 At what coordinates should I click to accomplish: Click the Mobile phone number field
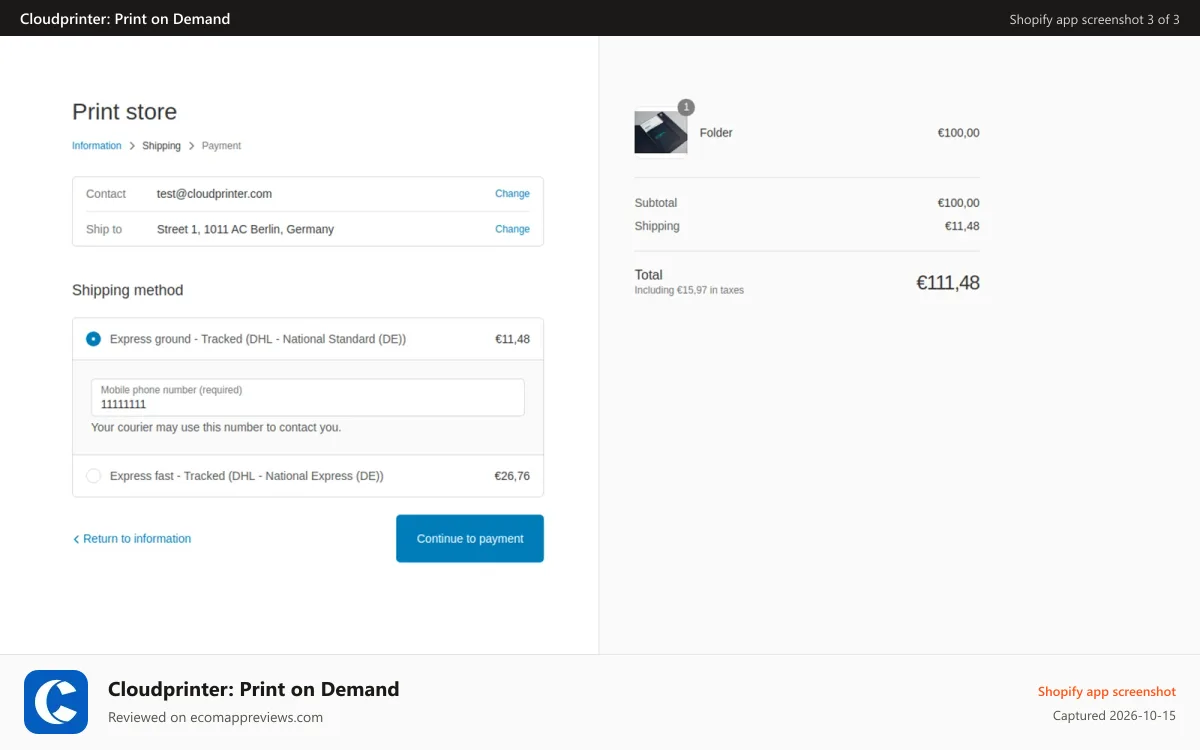tap(308, 397)
